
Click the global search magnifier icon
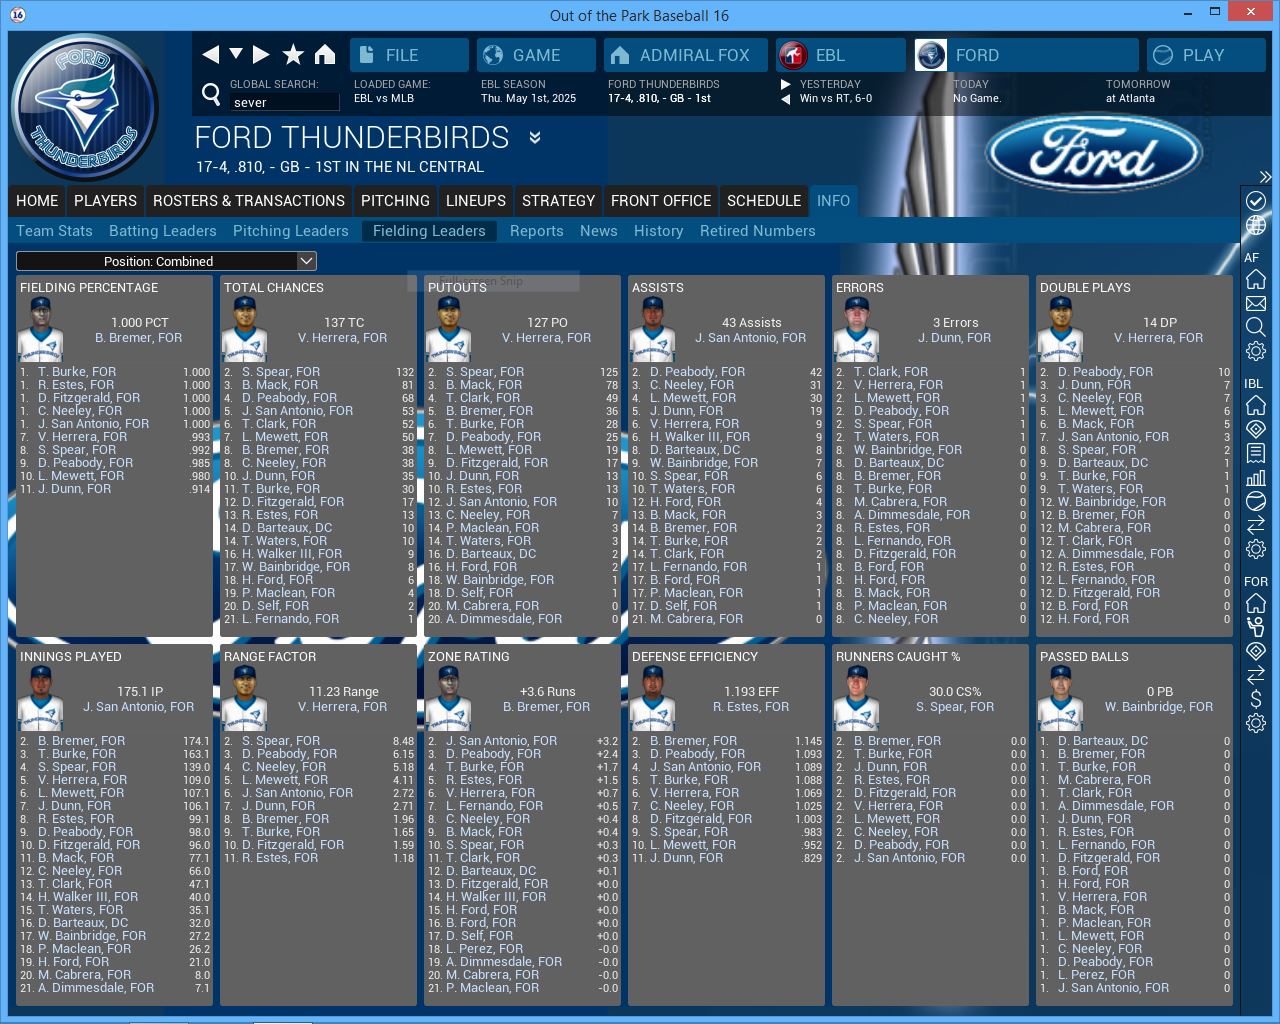(x=211, y=94)
